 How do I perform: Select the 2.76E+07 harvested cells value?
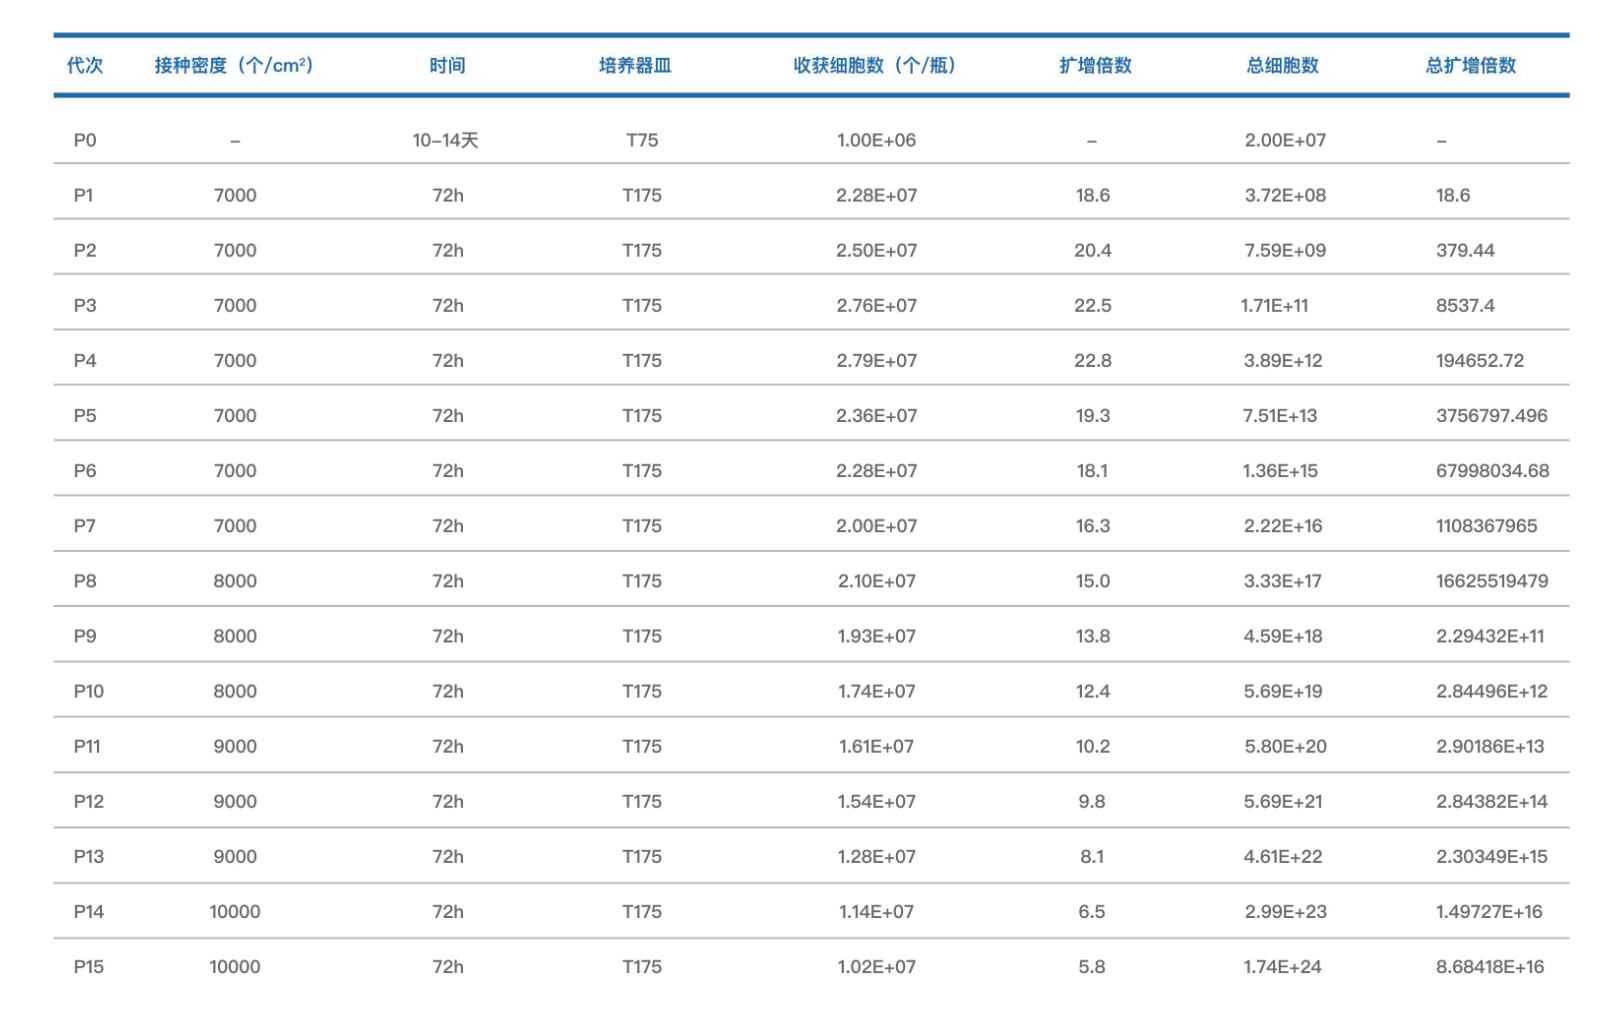point(876,306)
